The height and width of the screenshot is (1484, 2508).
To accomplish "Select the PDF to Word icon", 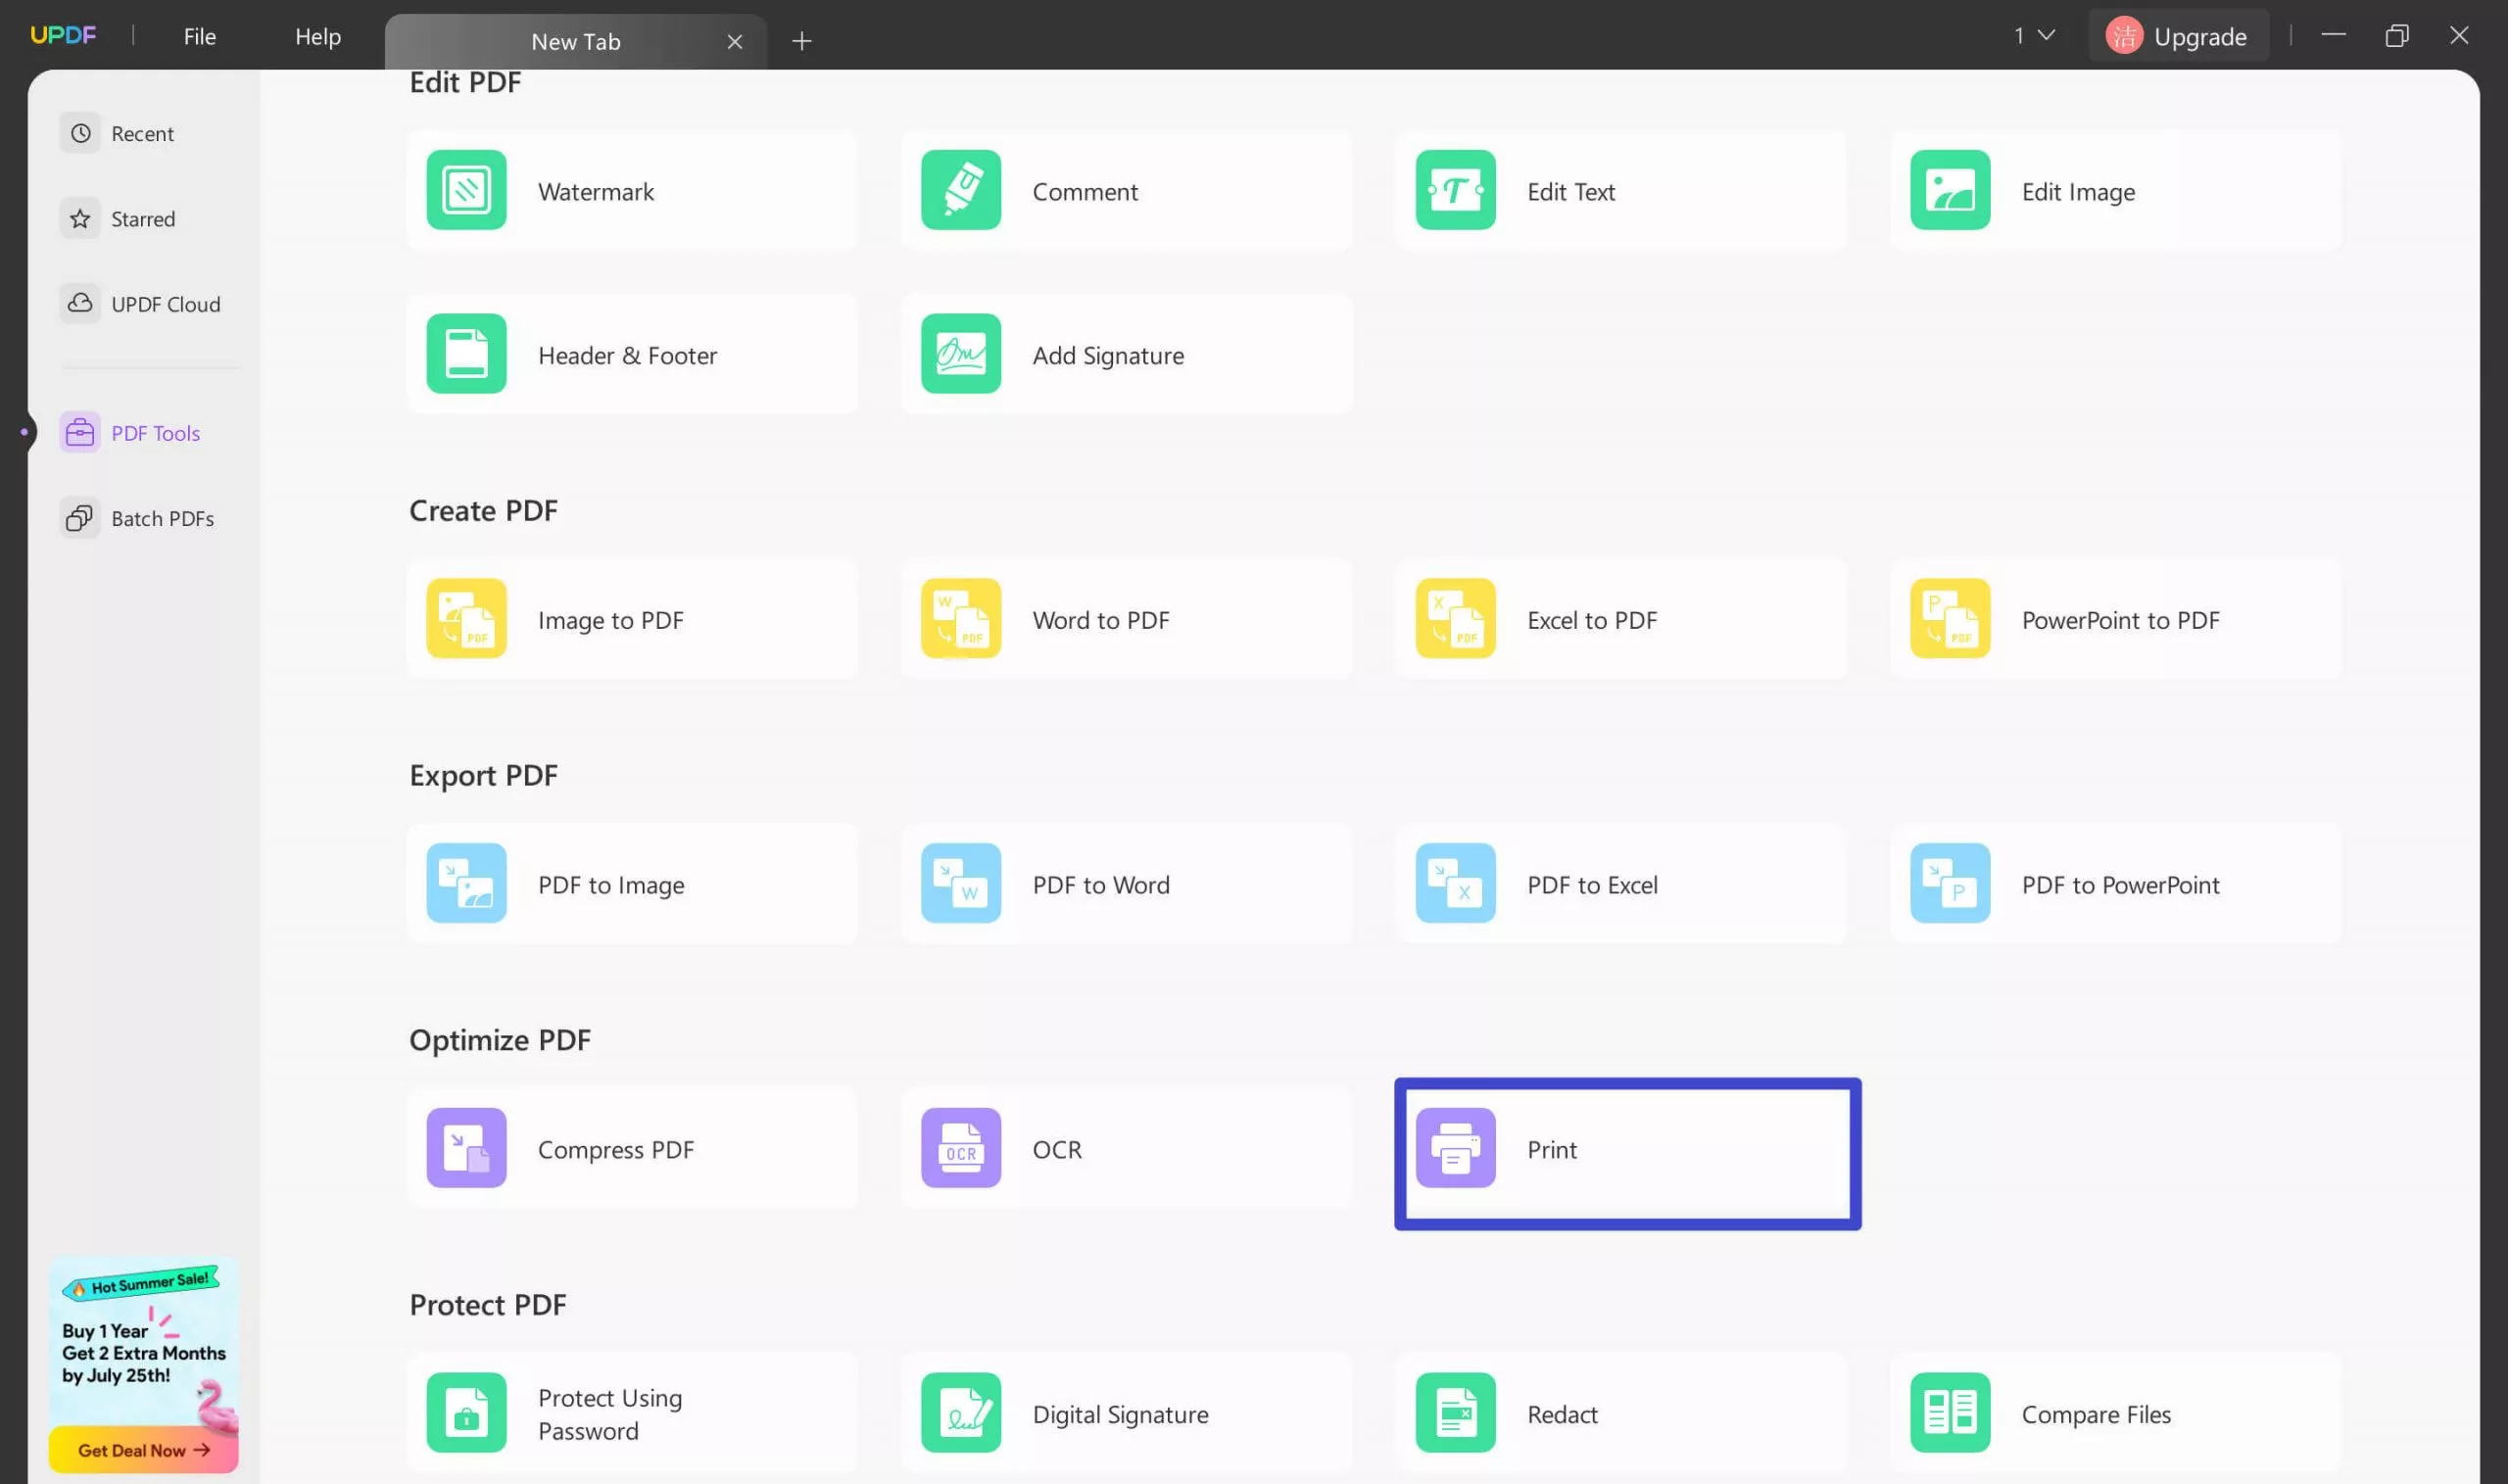I will click(x=960, y=883).
